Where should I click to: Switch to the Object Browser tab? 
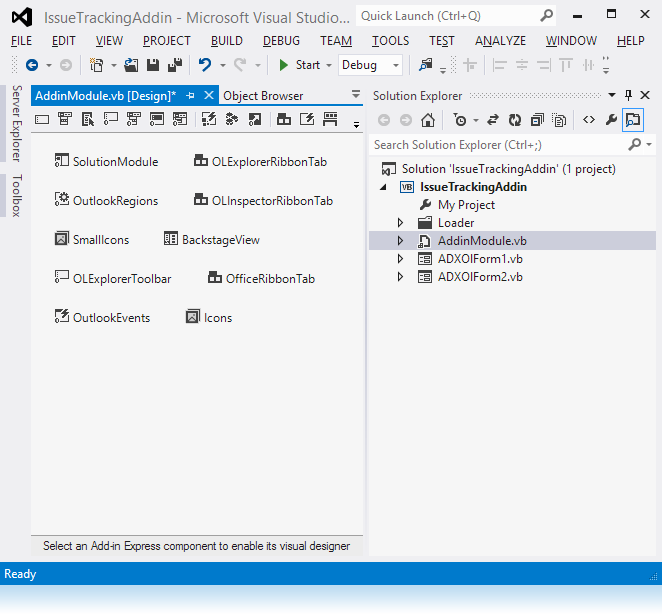coord(263,96)
